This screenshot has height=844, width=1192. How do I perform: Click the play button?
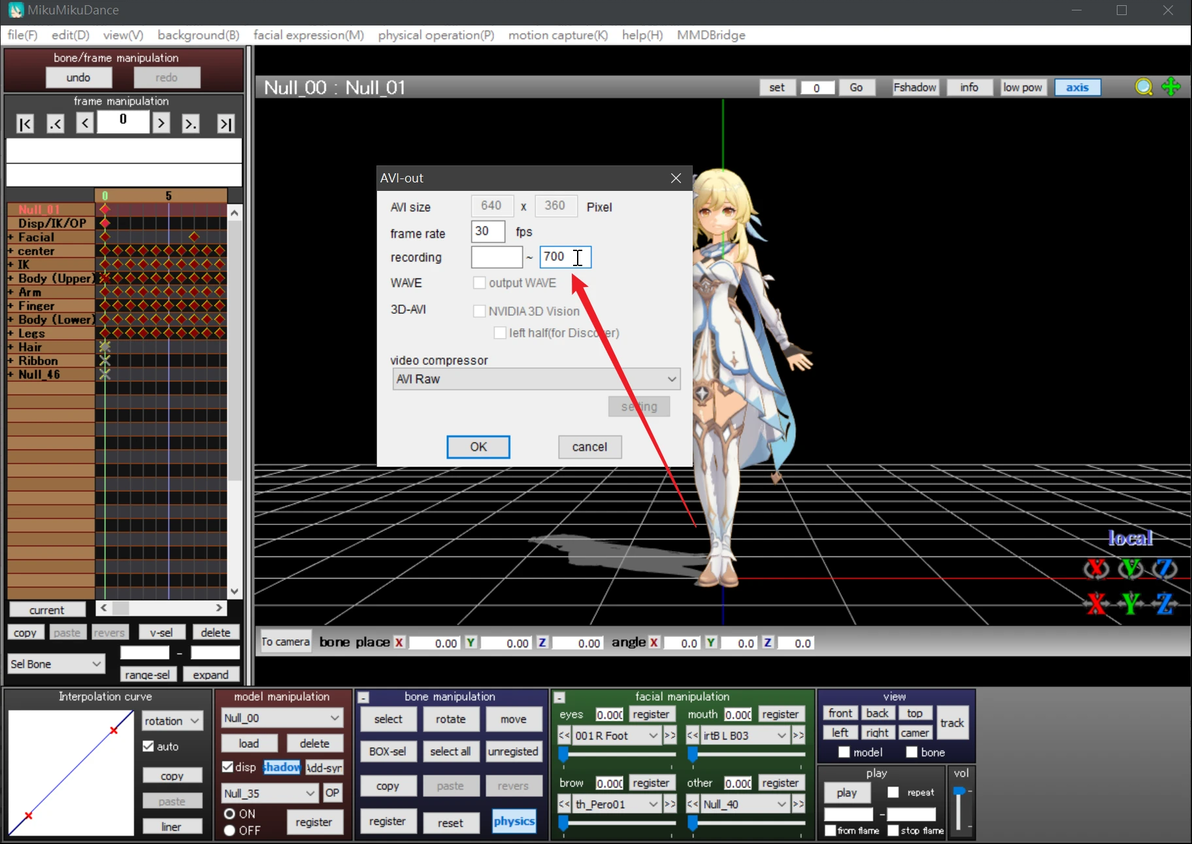[x=847, y=793]
